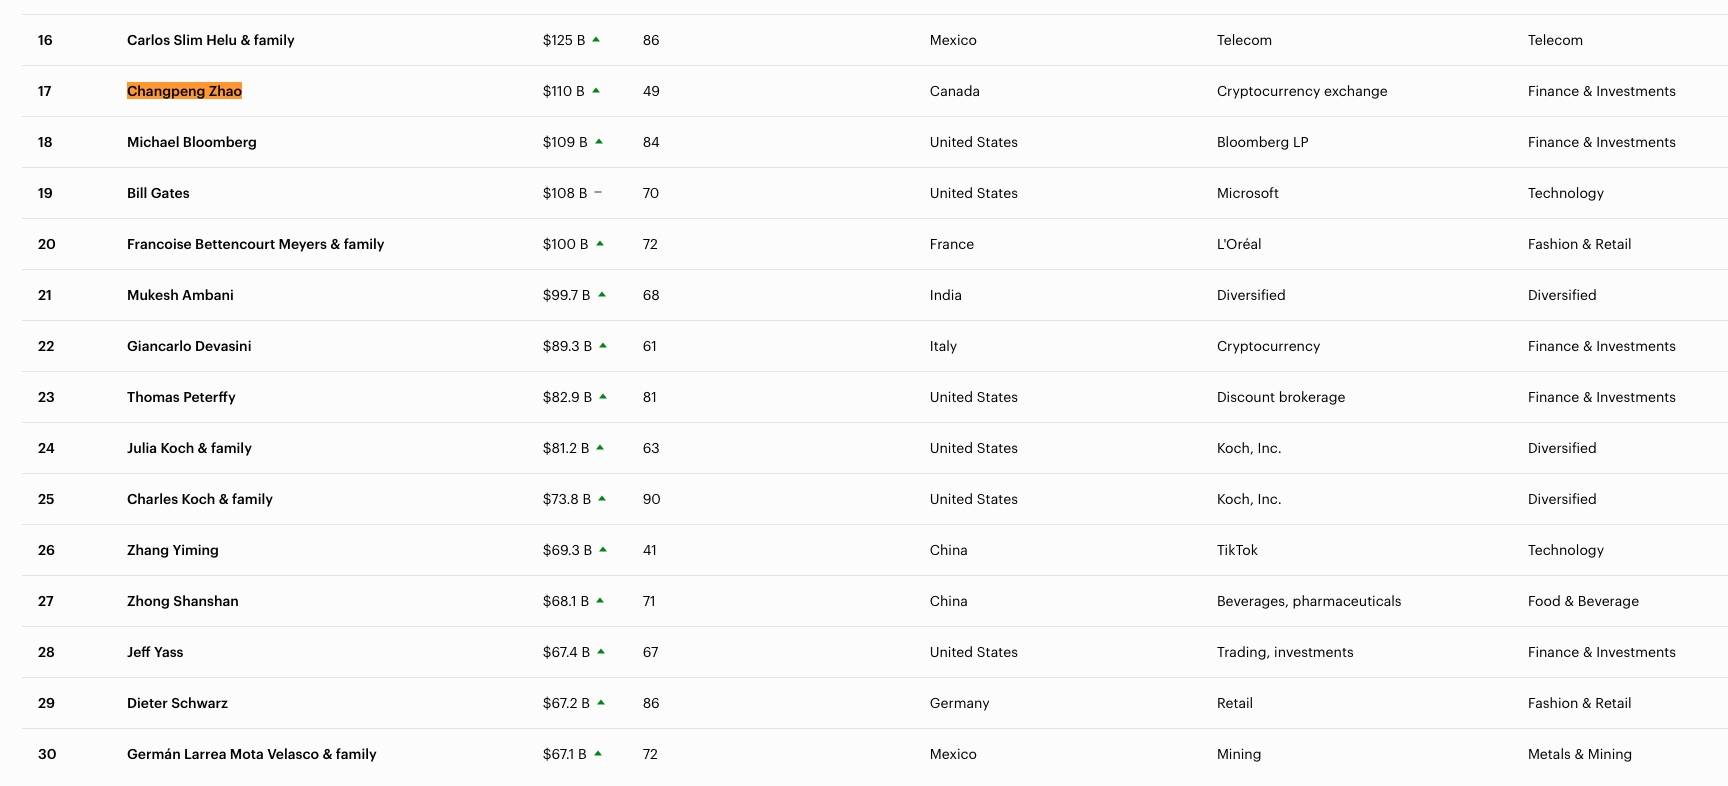This screenshot has height=786, width=1728.
Task: Click the up arrow next to $110 B
Action: click(x=596, y=91)
